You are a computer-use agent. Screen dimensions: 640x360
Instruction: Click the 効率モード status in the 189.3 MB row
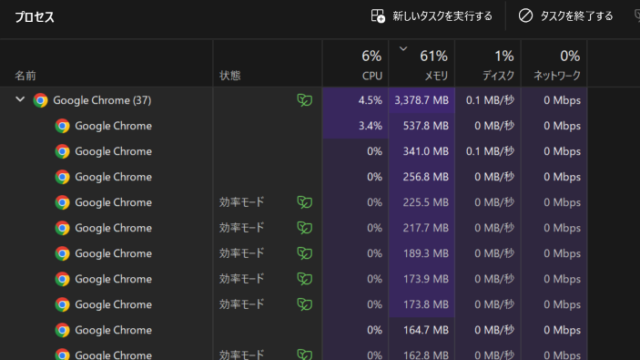[x=242, y=253]
